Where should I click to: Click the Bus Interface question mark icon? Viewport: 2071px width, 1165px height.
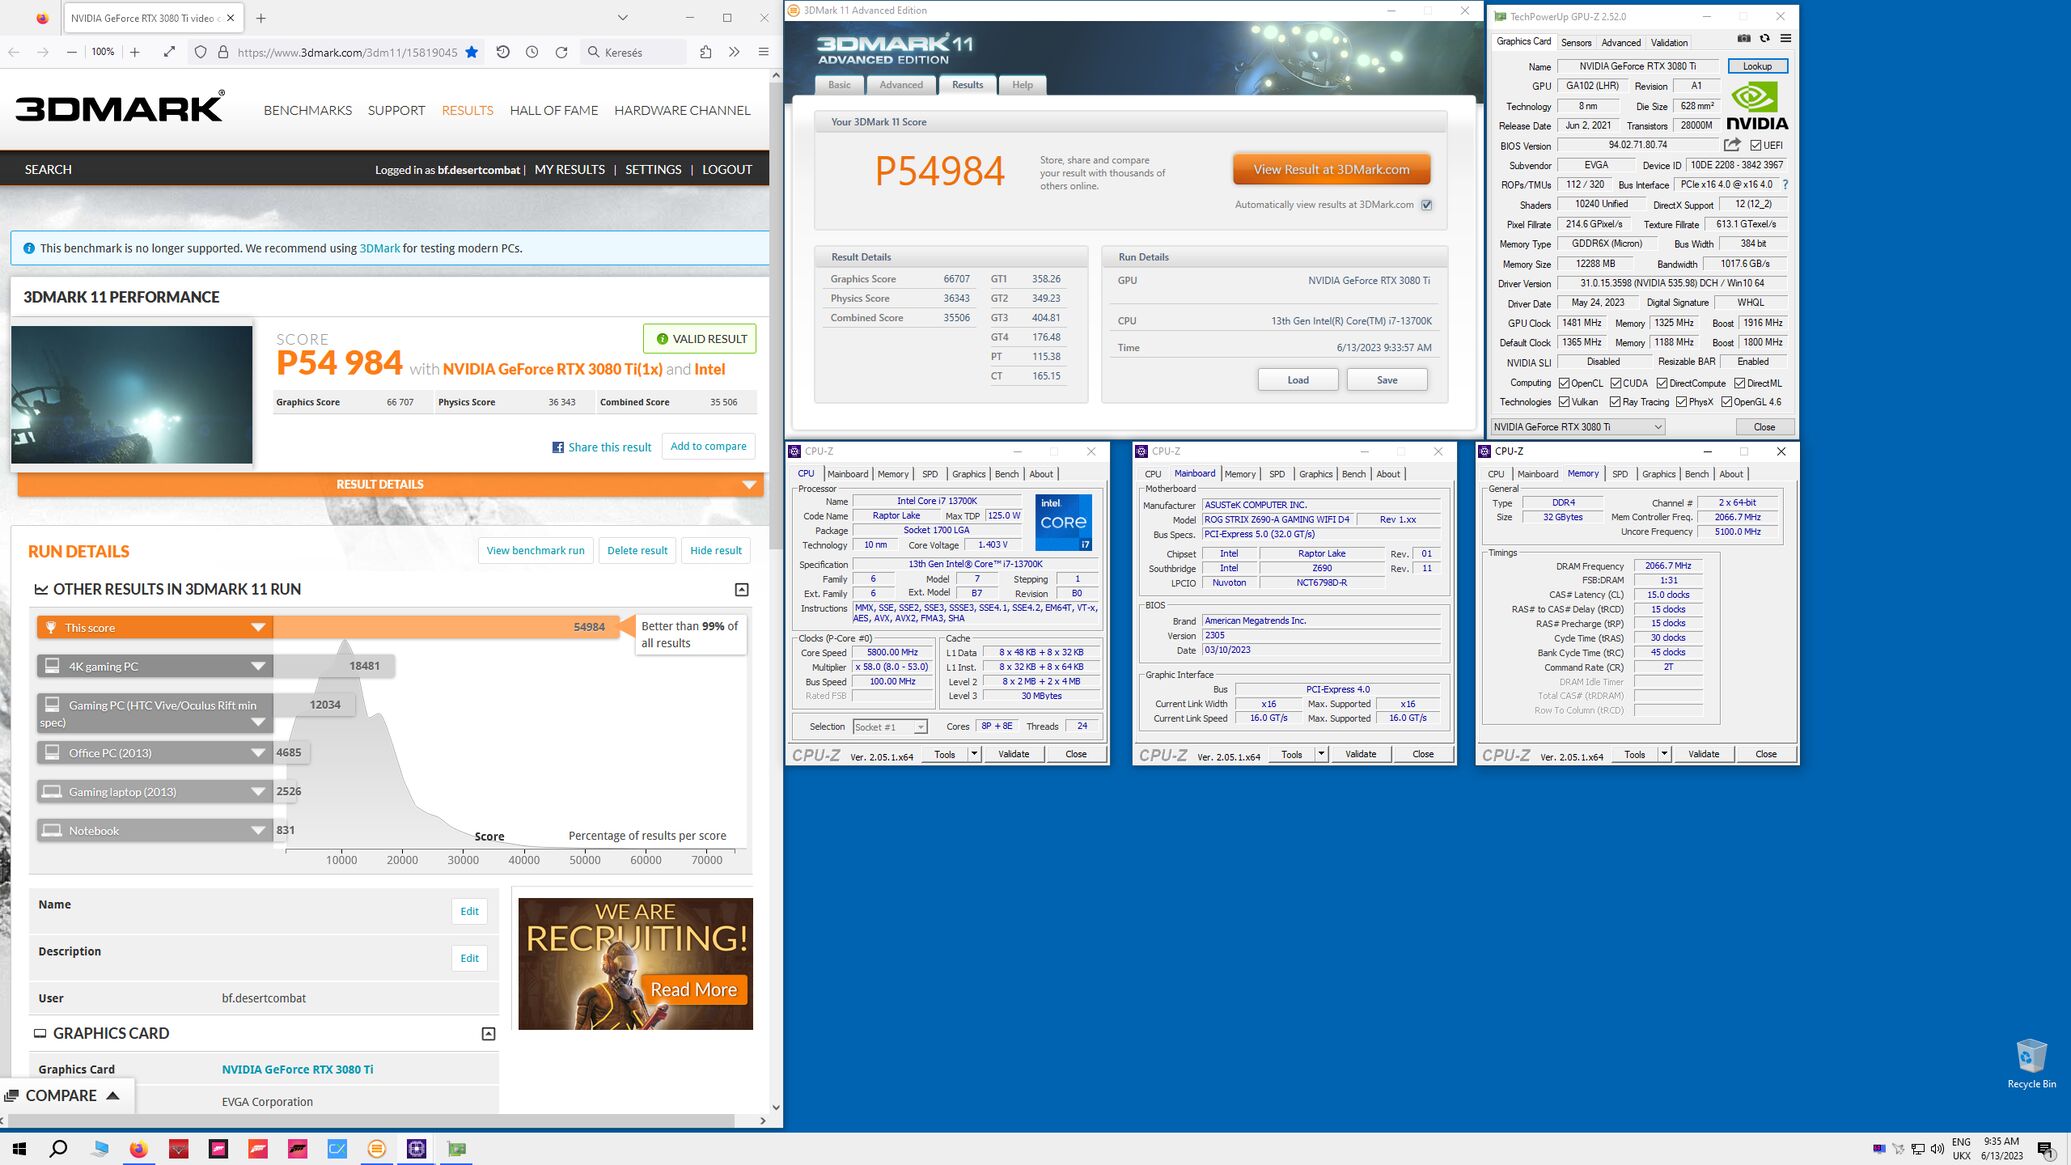click(x=1785, y=184)
